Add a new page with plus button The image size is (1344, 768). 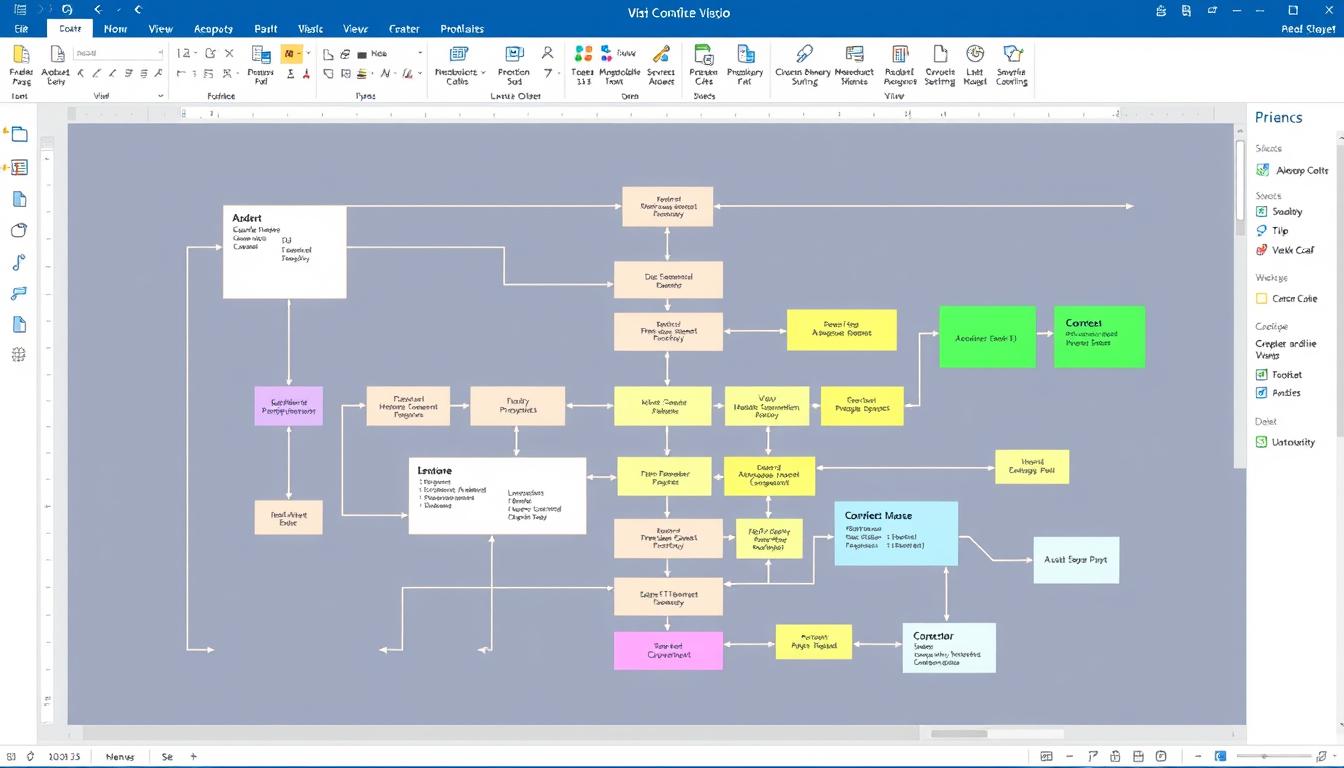click(x=193, y=757)
